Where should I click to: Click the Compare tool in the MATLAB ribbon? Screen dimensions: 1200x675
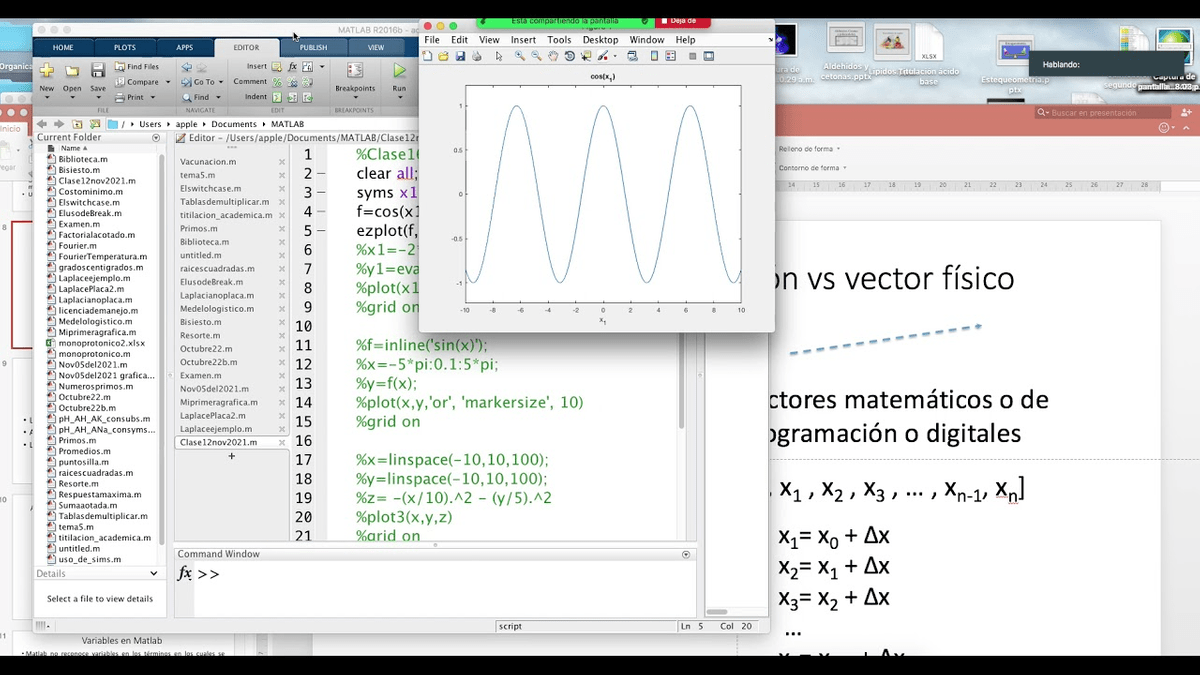136,82
